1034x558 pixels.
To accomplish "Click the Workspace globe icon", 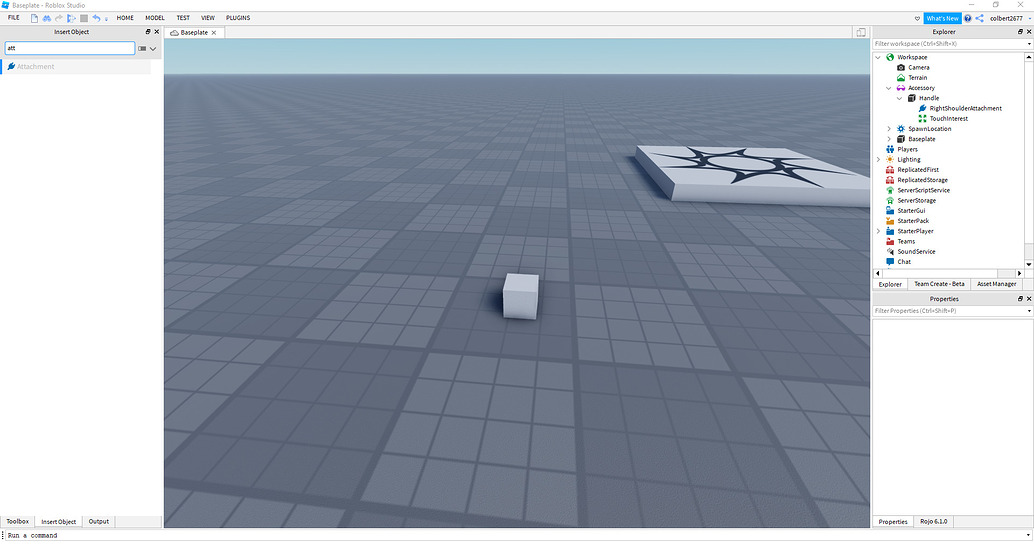I will [x=890, y=57].
